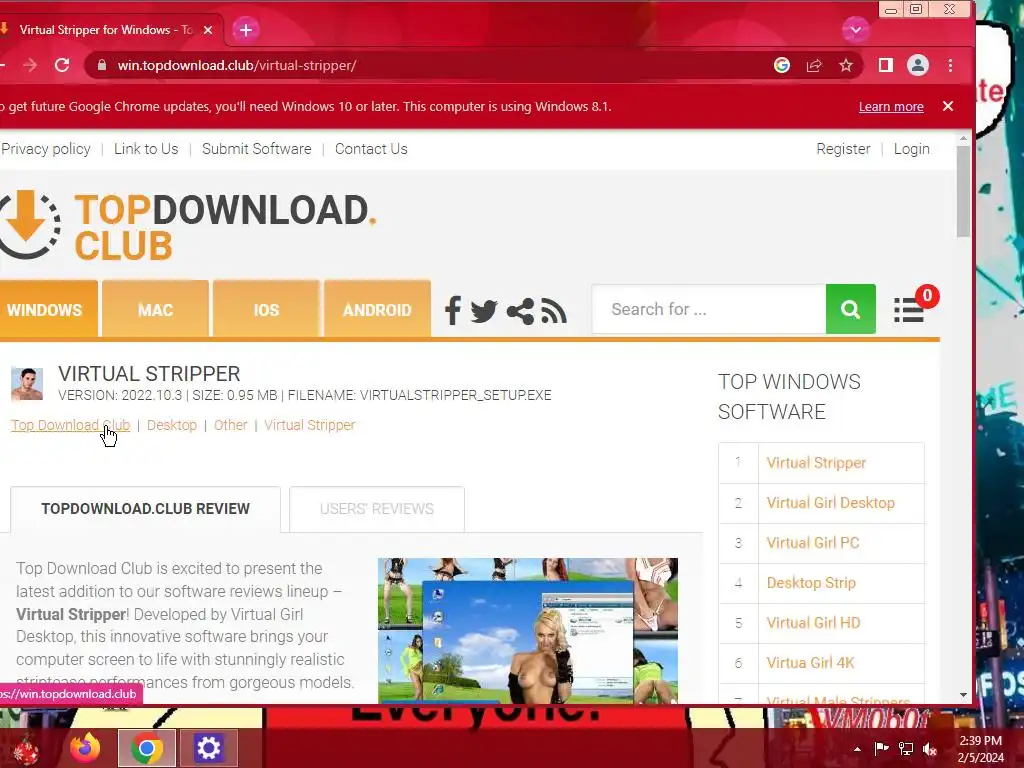Switch to TOPDOWNLOAD.CLUB REVIEW tab
The width and height of the screenshot is (1024, 768).
coord(146,509)
